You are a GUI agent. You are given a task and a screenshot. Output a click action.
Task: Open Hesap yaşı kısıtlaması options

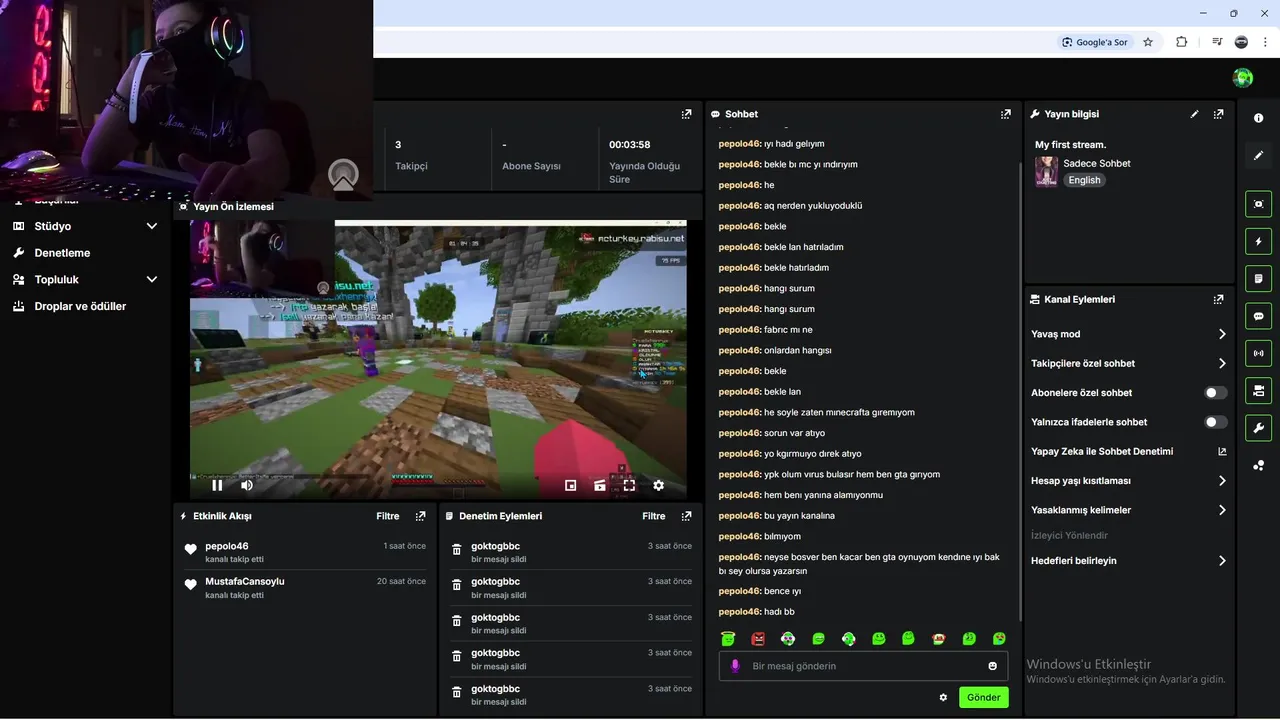(x=1129, y=481)
